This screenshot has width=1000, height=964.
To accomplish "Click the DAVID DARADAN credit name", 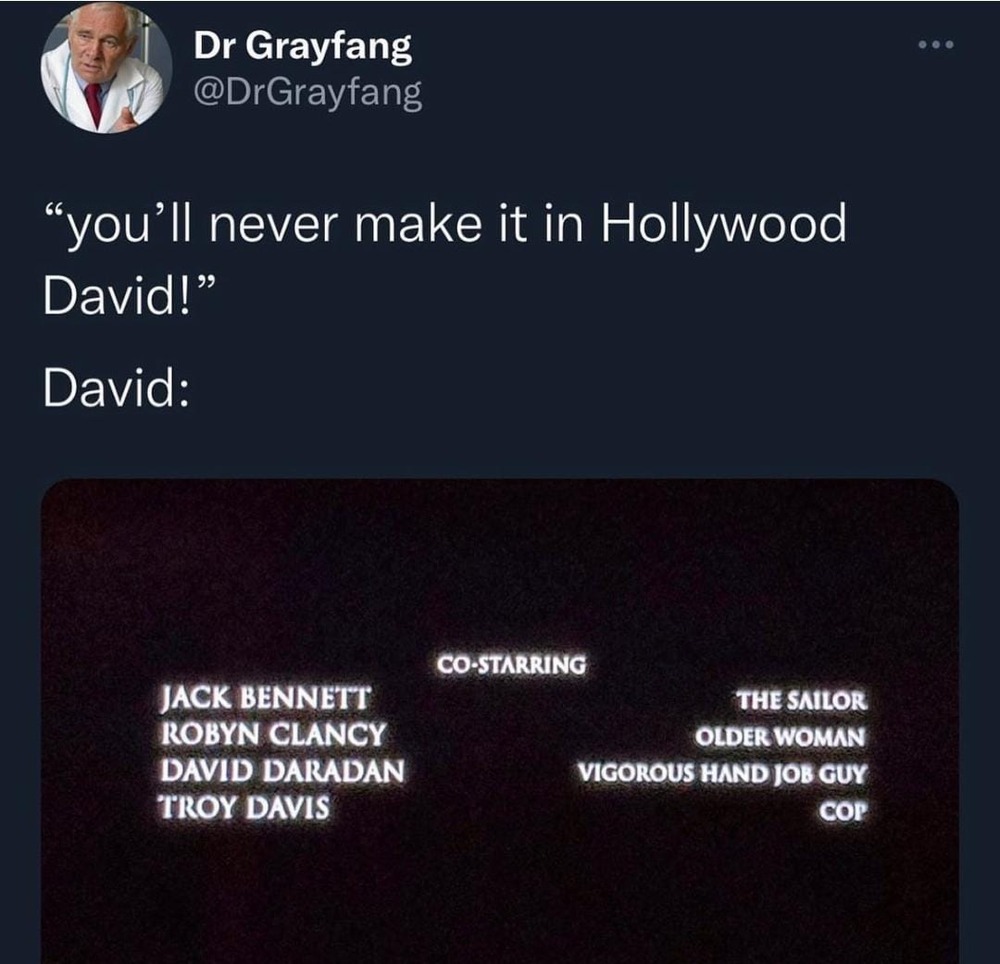I will click(282, 770).
